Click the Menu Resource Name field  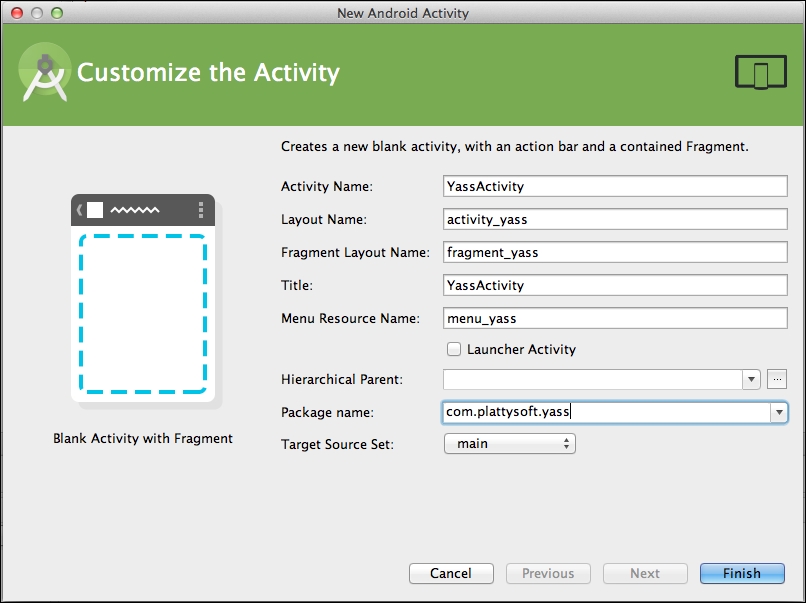point(615,318)
